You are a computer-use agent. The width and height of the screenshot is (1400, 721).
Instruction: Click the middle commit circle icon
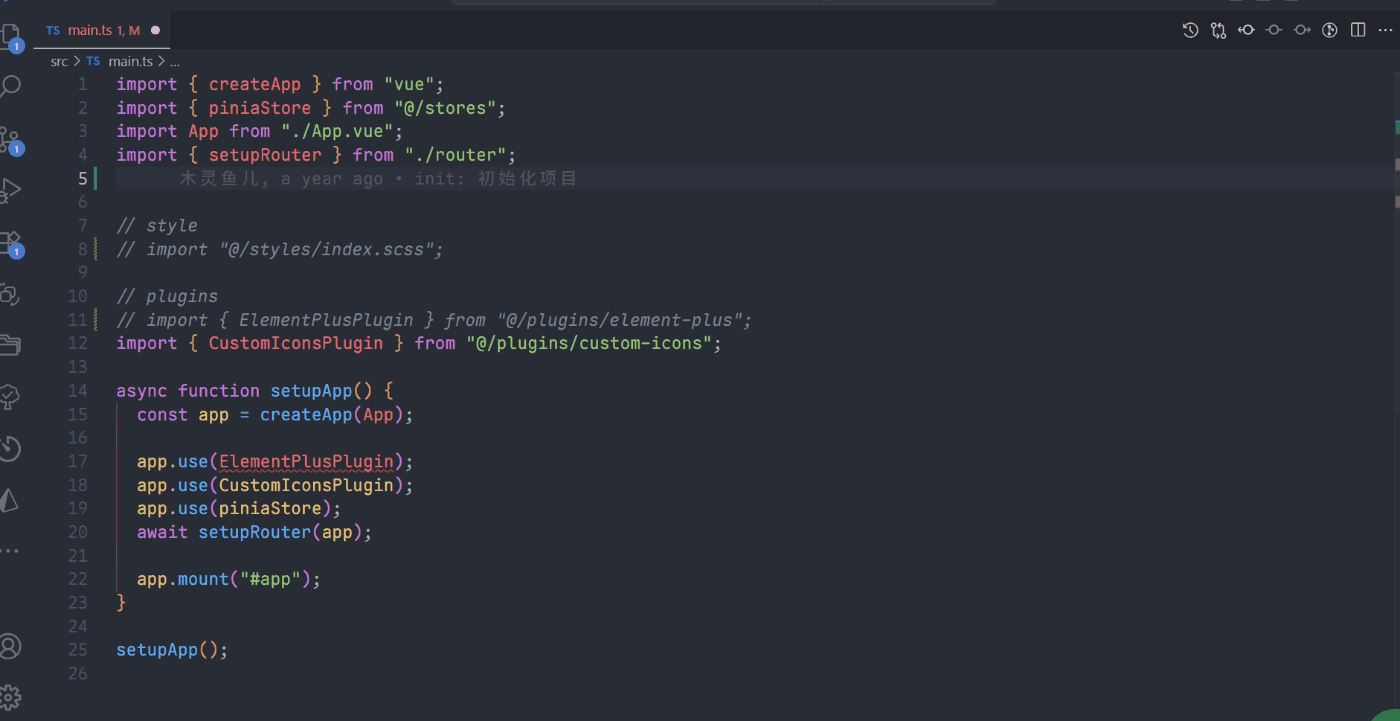tap(1274, 30)
